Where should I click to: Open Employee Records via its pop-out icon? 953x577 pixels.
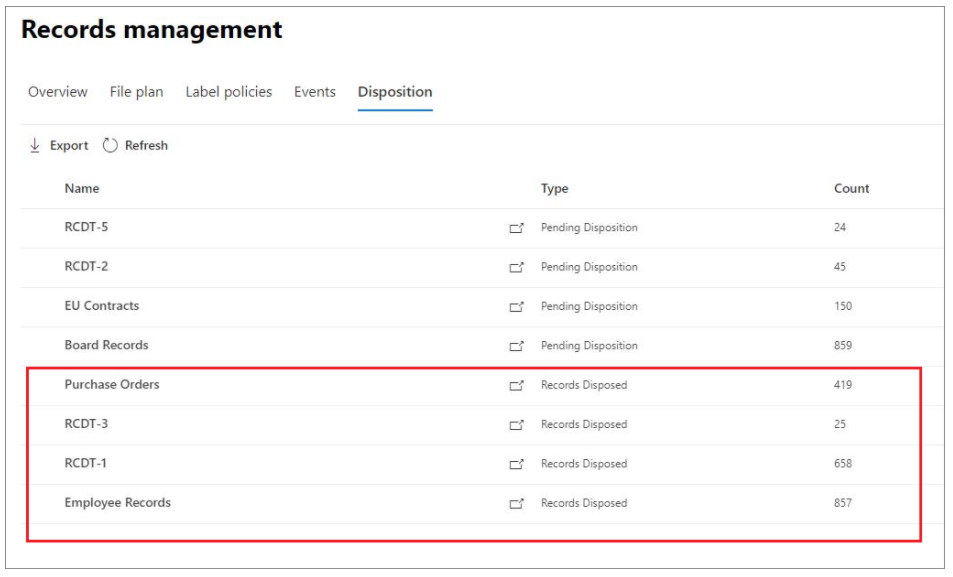(x=519, y=503)
